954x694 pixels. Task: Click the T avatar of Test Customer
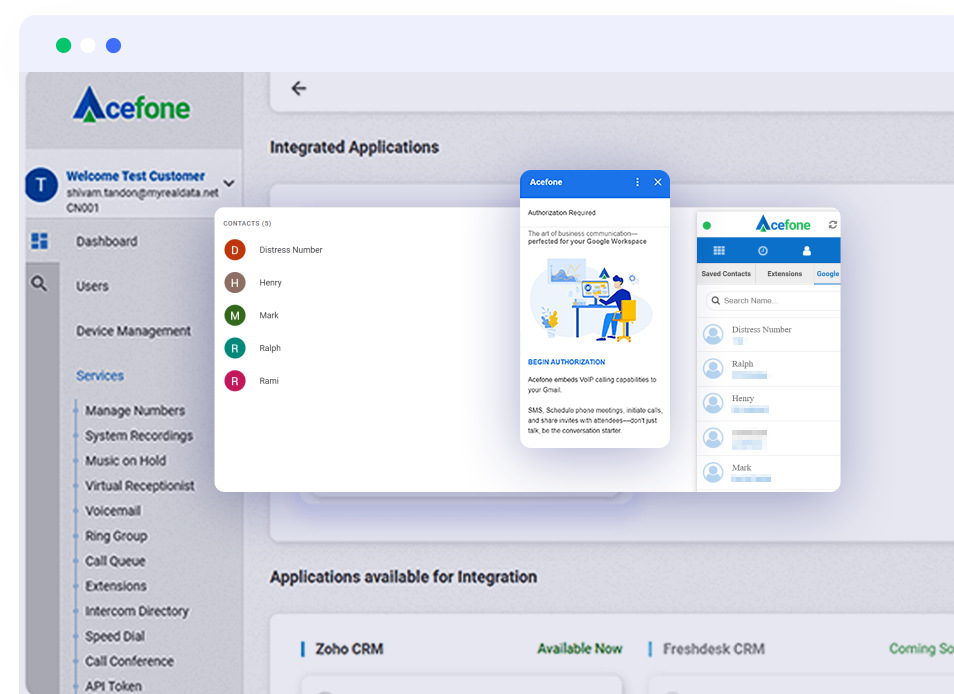(x=41, y=185)
